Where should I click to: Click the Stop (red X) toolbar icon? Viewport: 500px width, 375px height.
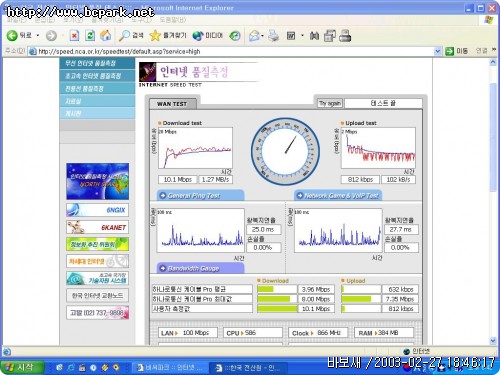74,36
